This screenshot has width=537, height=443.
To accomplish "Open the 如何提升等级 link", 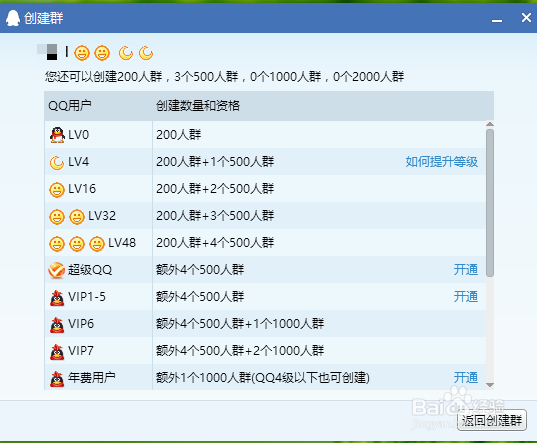I will click(x=441, y=162).
